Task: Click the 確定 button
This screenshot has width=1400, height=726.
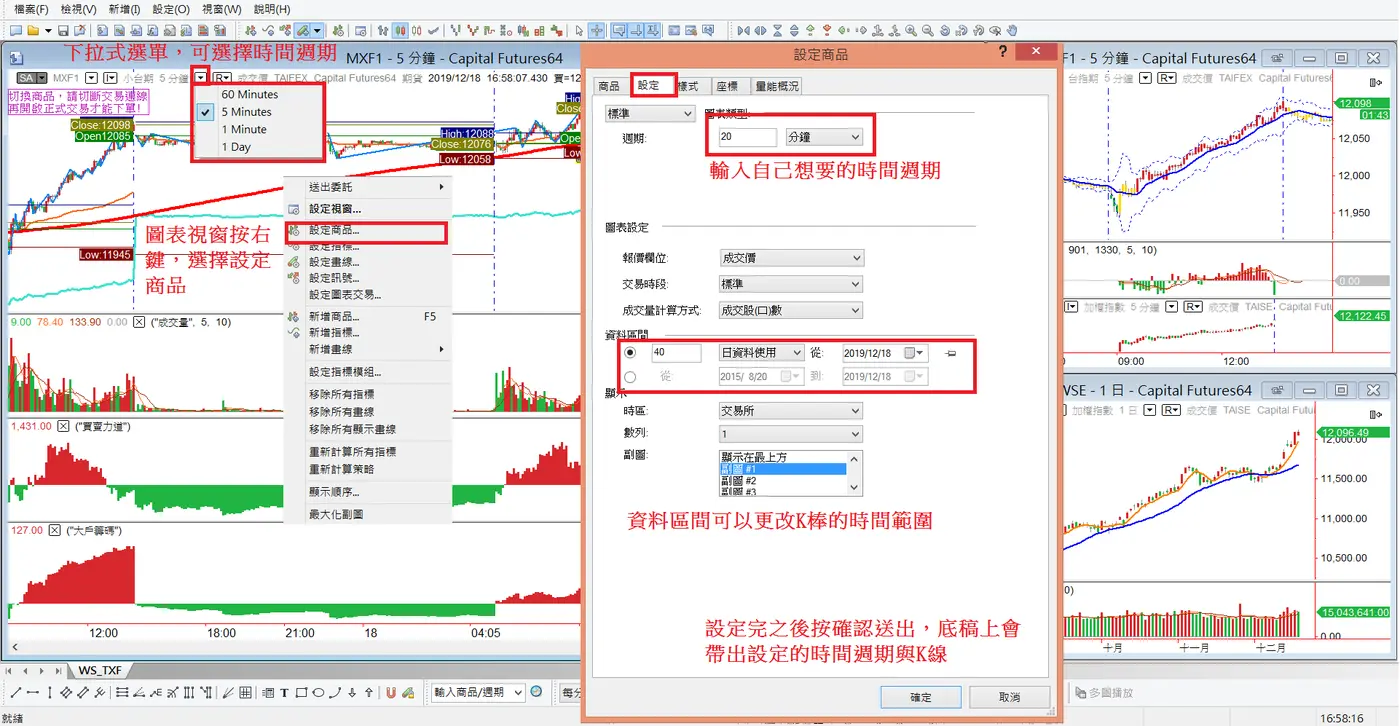Action: 921,697
